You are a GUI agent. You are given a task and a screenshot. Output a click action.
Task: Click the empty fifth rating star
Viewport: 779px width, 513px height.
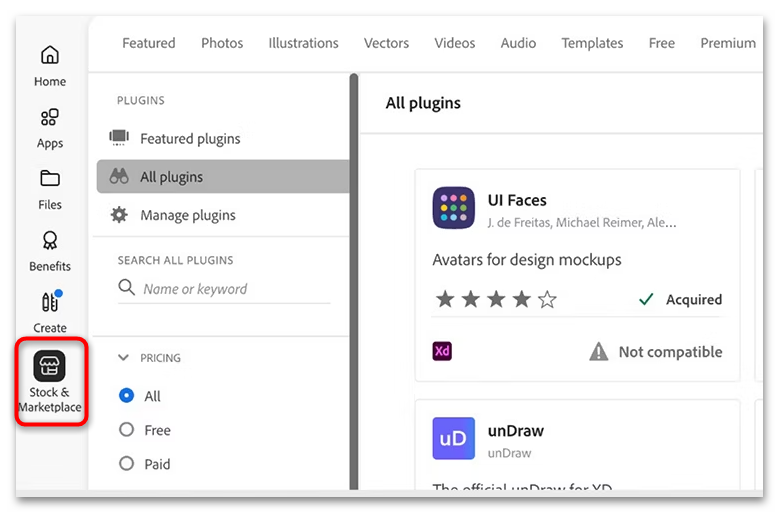tap(547, 299)
